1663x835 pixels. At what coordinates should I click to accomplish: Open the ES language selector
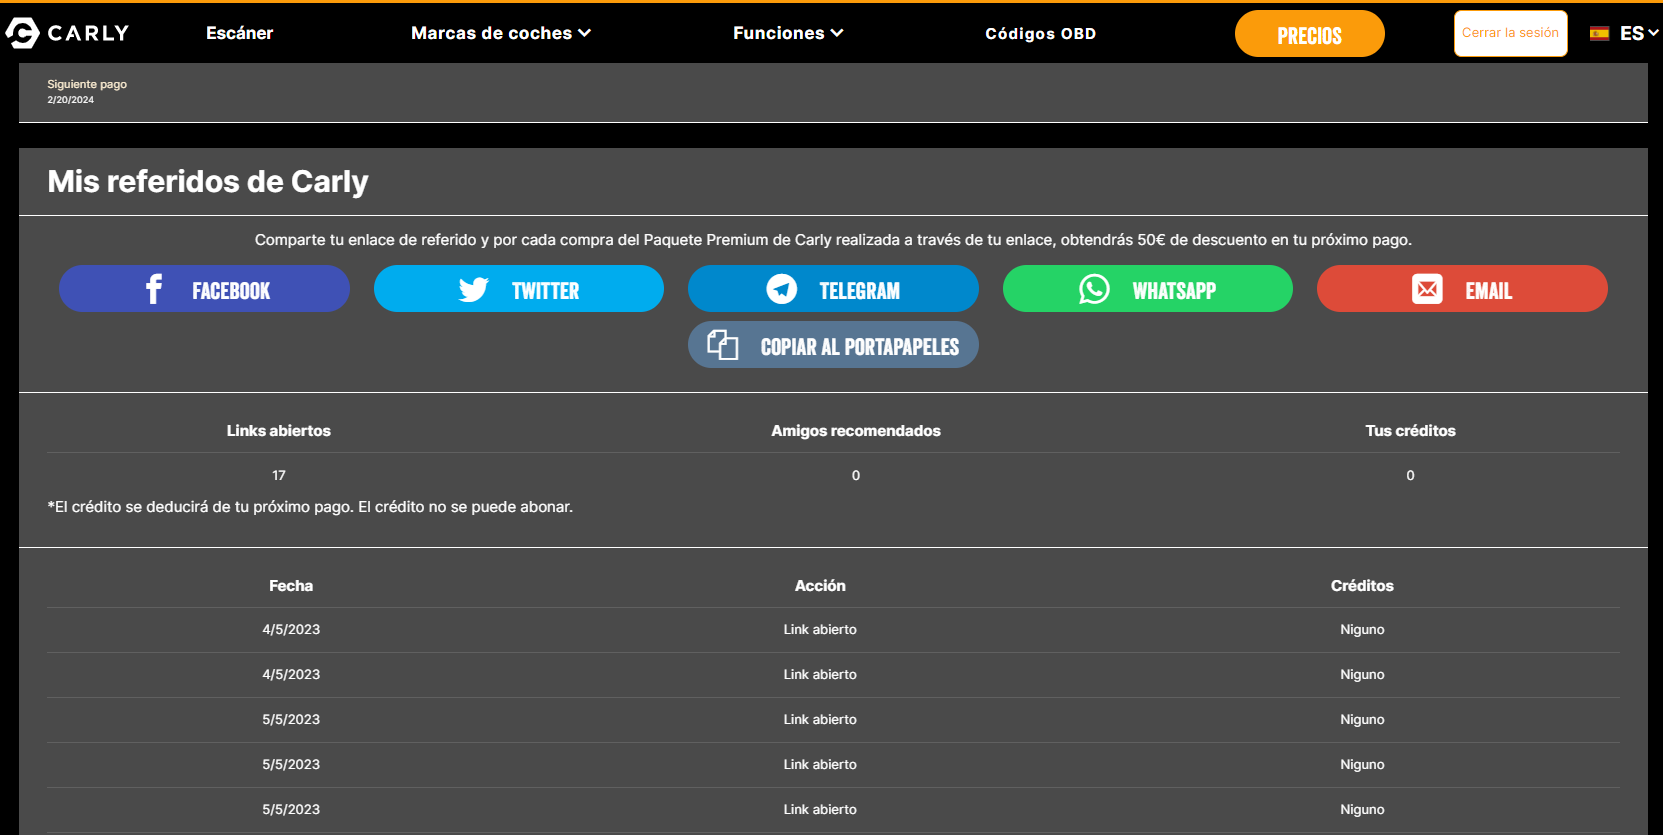pos(1638,33)
